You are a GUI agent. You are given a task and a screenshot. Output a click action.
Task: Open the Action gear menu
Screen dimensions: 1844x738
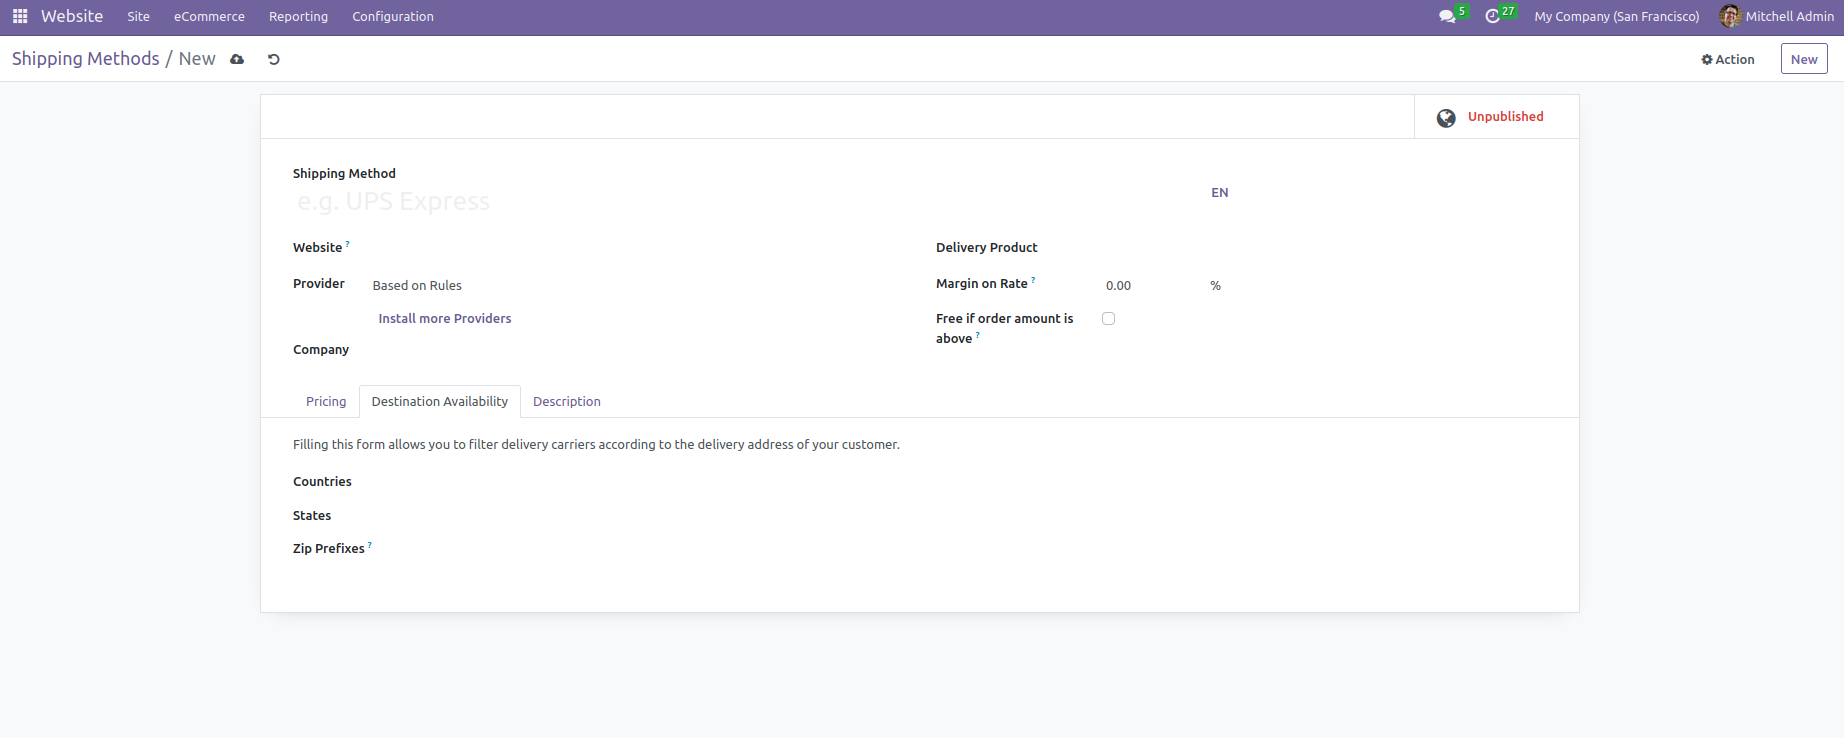(x=1728, y=59)
